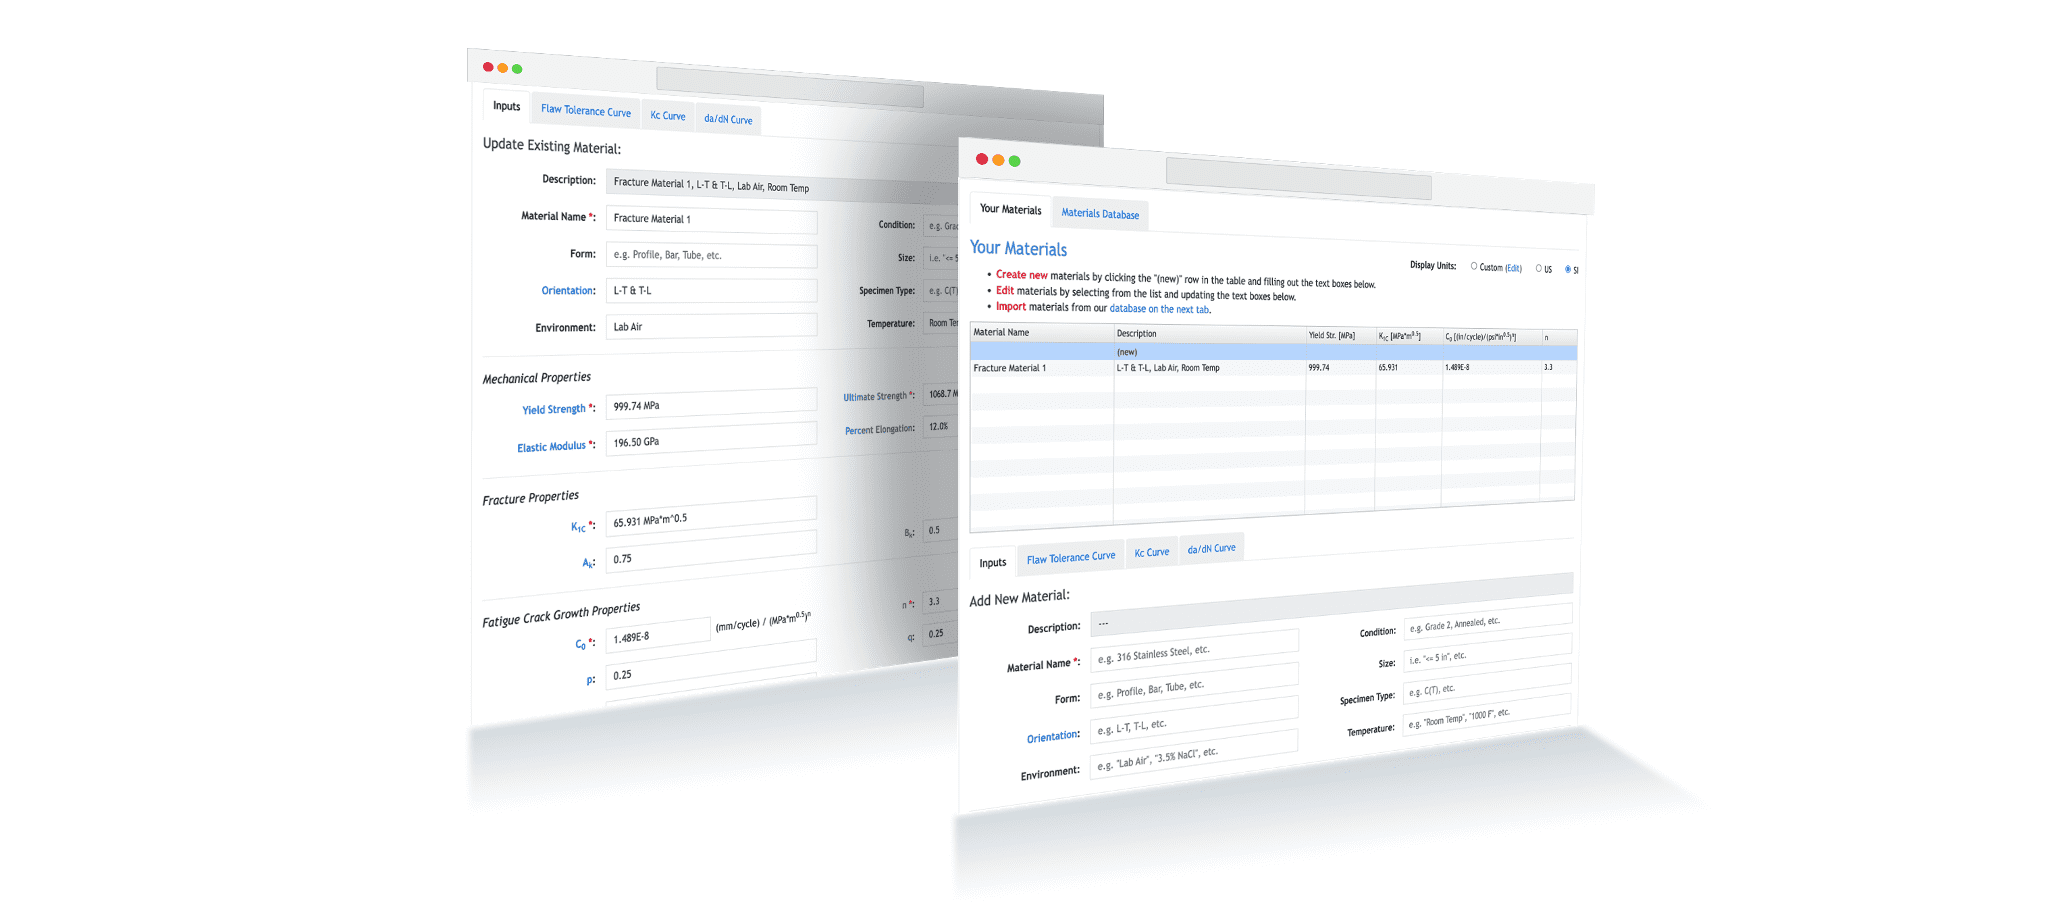Click the Form field in back window
This screenshot has width=2048, height=907.
[x=711, y=256]
